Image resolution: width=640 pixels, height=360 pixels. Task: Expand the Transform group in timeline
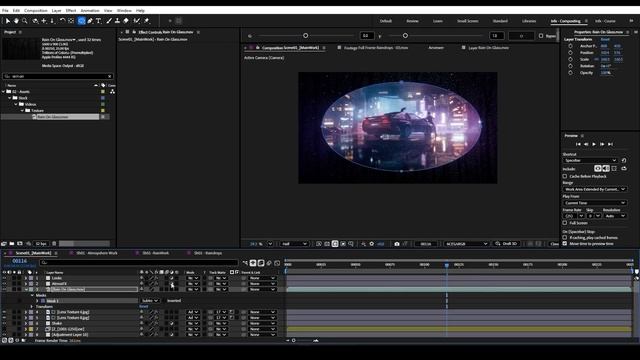coord(32,307)
